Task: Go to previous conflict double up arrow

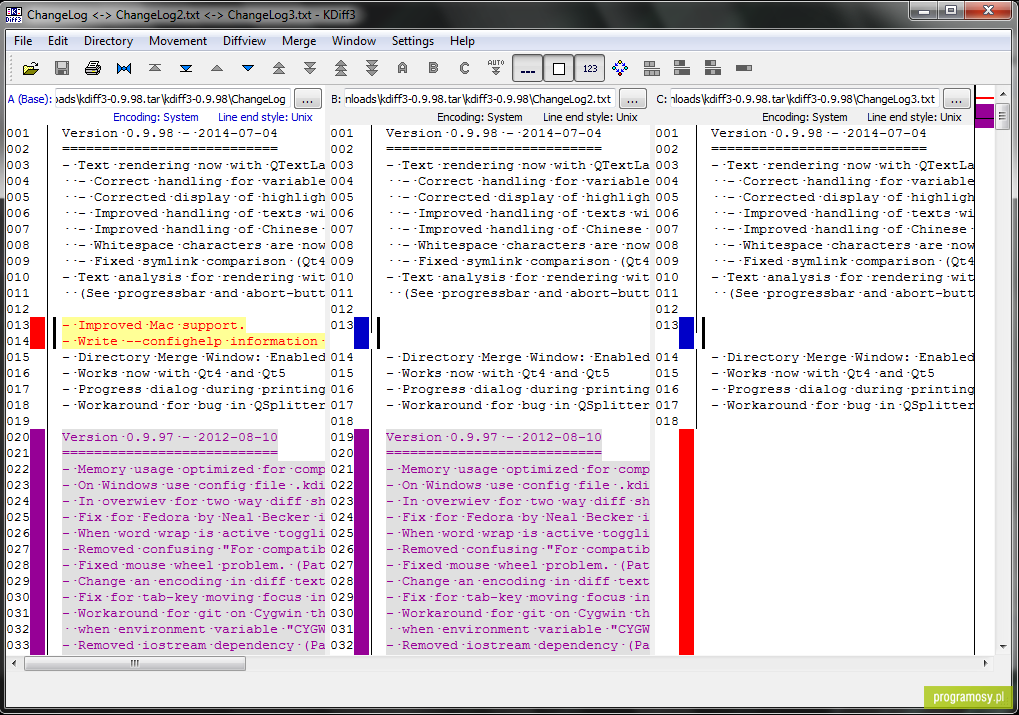Action: [279, 68]
